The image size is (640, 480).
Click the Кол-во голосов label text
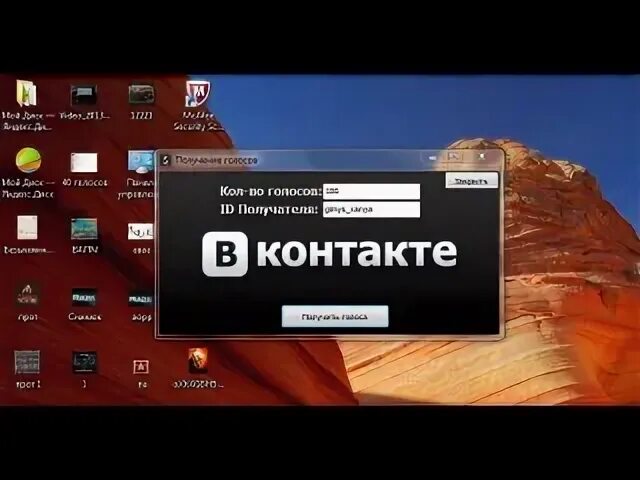tap(271, 191)
